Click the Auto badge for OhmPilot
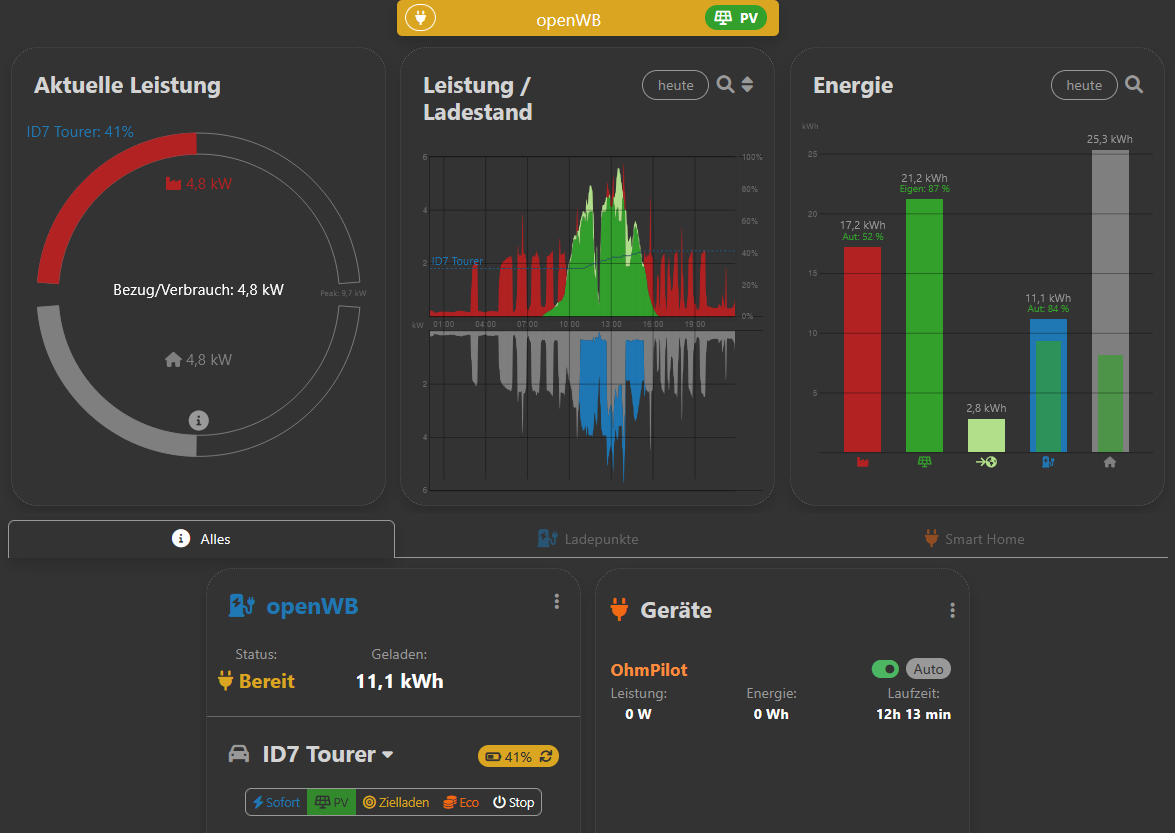 point(928,669)
